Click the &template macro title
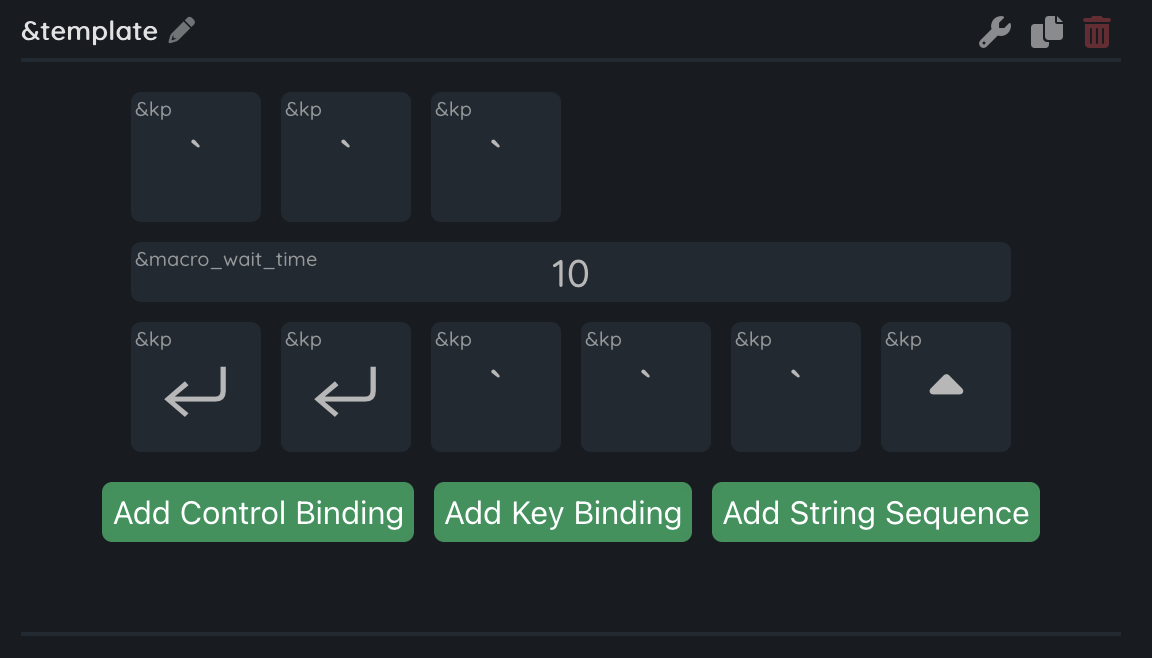Image resolution: width=1152 pixels, height=658 pixels. pos(90,31)
